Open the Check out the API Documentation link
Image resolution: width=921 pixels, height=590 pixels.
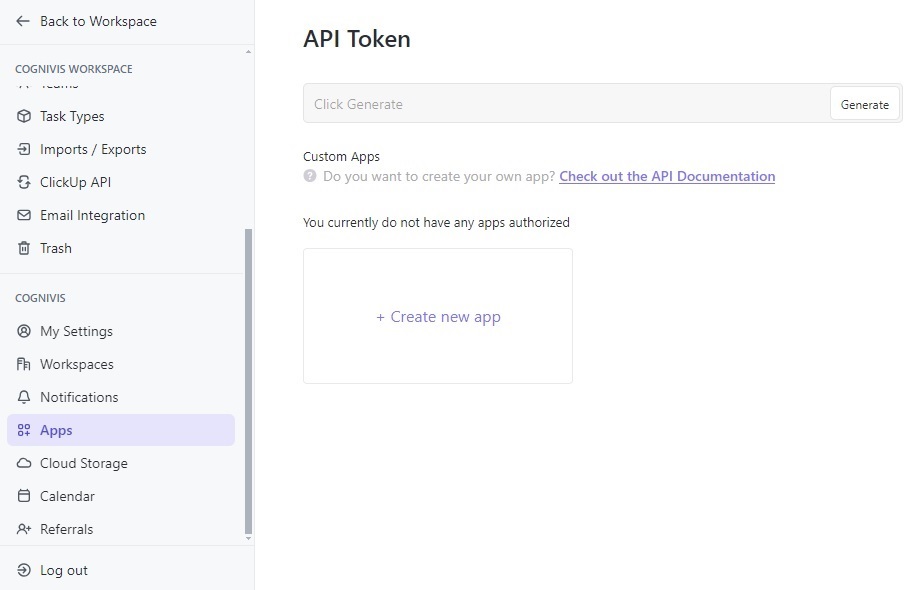pyautogui.click(x=667, y=176)
